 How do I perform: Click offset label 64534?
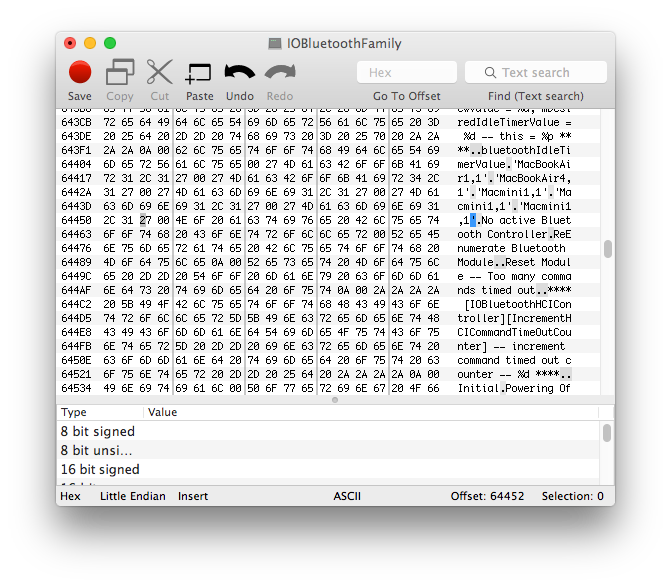[76, 388]
